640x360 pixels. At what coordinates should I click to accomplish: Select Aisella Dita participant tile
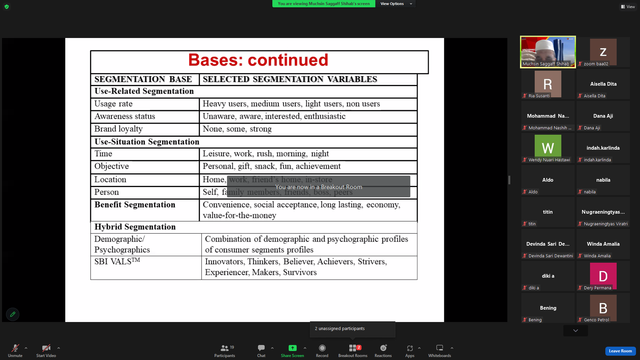pos(603,84)
